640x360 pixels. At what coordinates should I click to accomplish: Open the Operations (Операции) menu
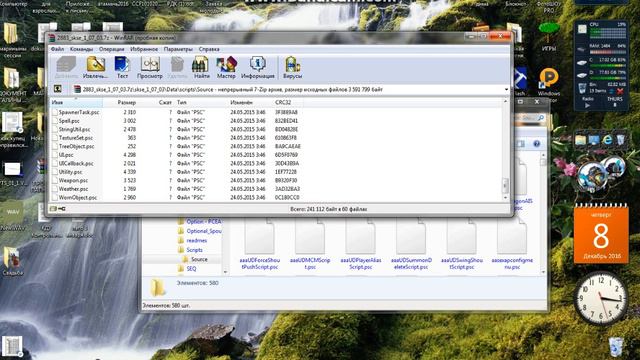111,49
